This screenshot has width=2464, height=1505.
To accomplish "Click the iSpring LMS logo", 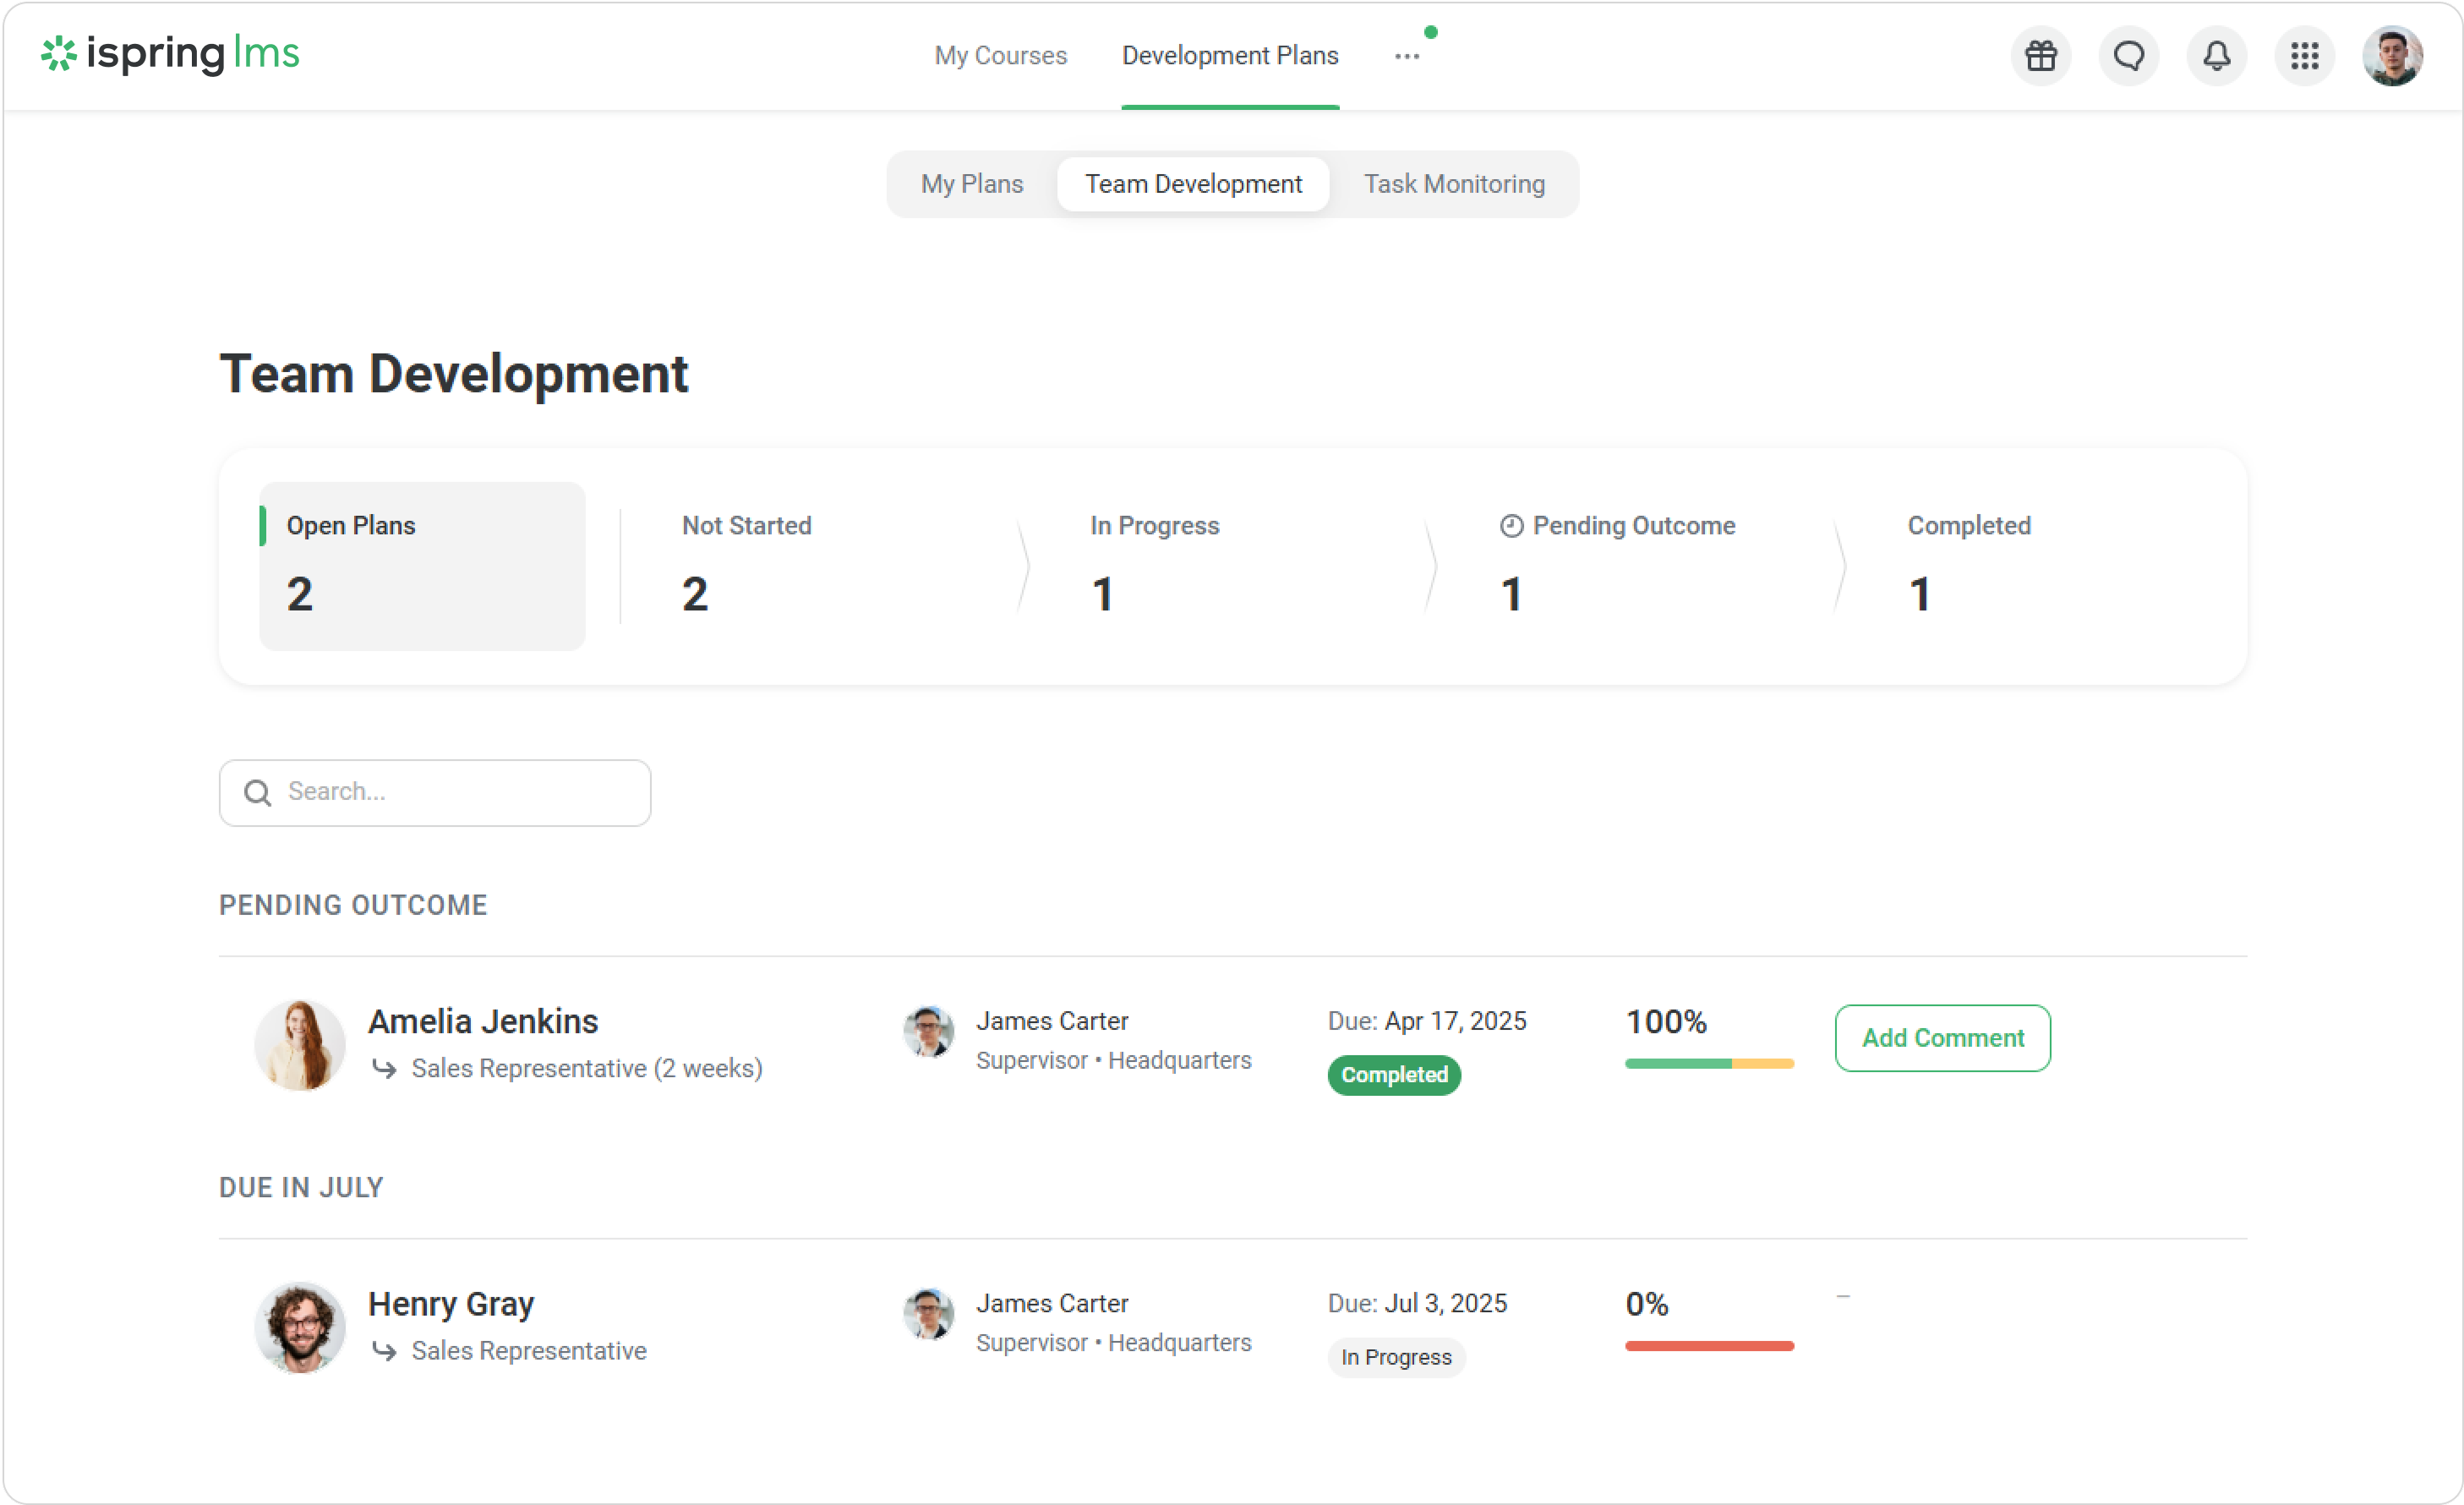I will [x=170, y=54].
